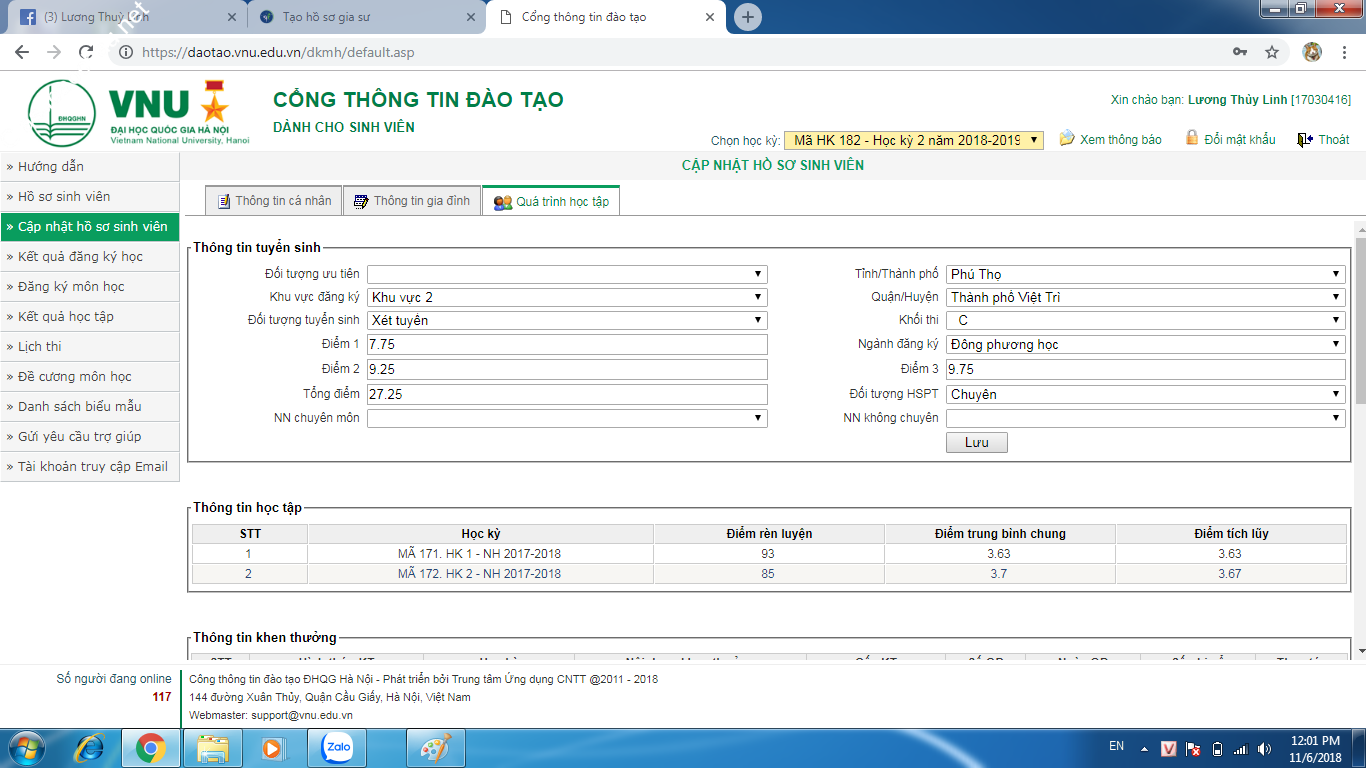Click the bookmark star icon in address bar

(1272, 52)
